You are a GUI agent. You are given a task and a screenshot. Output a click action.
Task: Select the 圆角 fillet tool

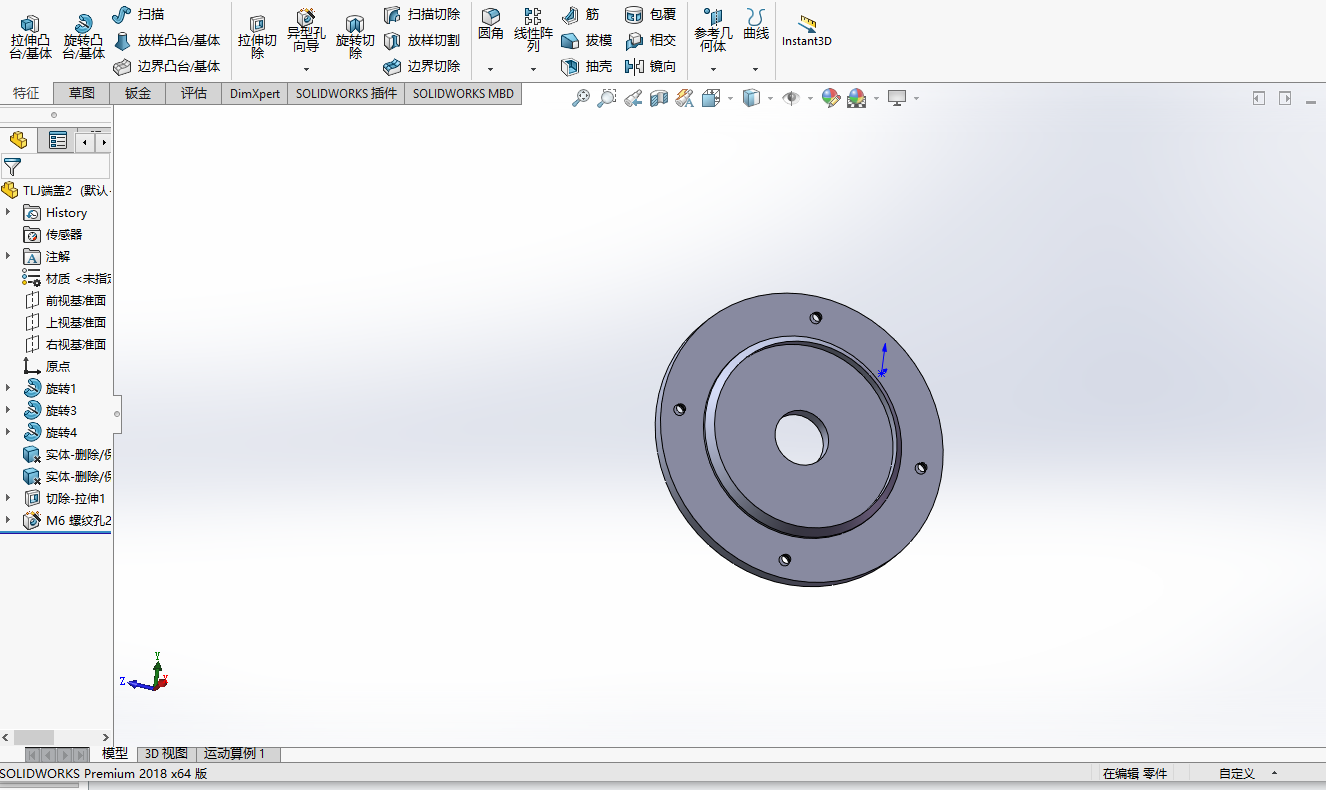click(x=490, y=26)
